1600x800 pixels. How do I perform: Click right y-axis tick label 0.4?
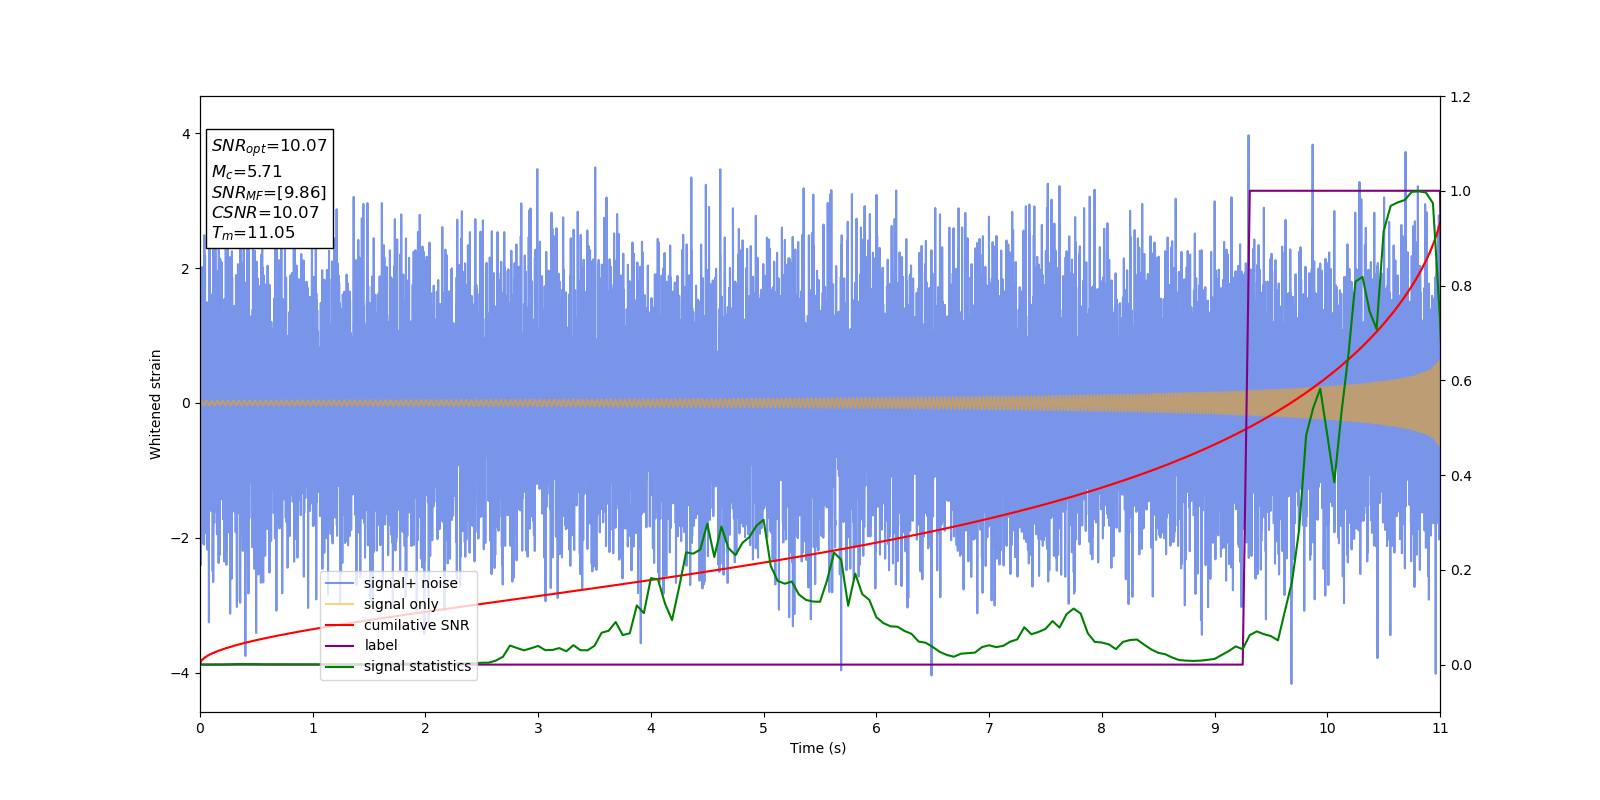point(1460,476)
